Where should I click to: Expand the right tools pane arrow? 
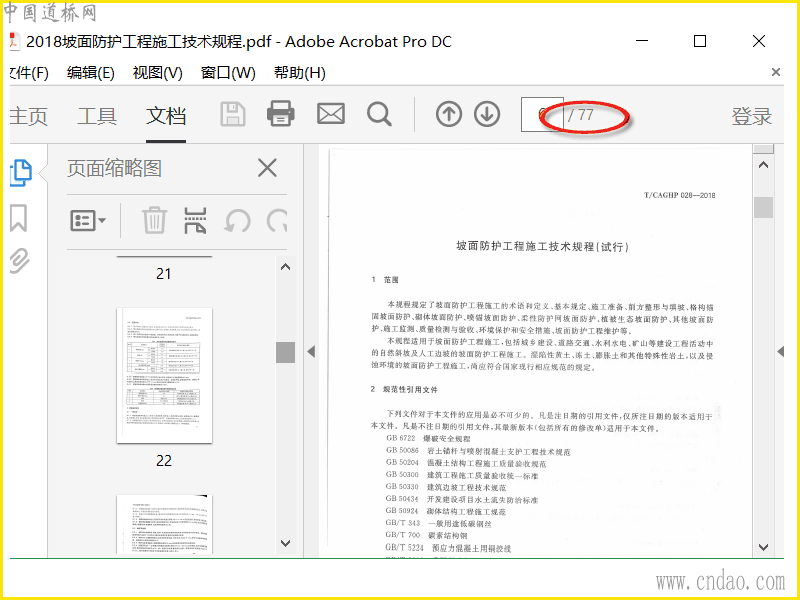[x=780, y=351]
